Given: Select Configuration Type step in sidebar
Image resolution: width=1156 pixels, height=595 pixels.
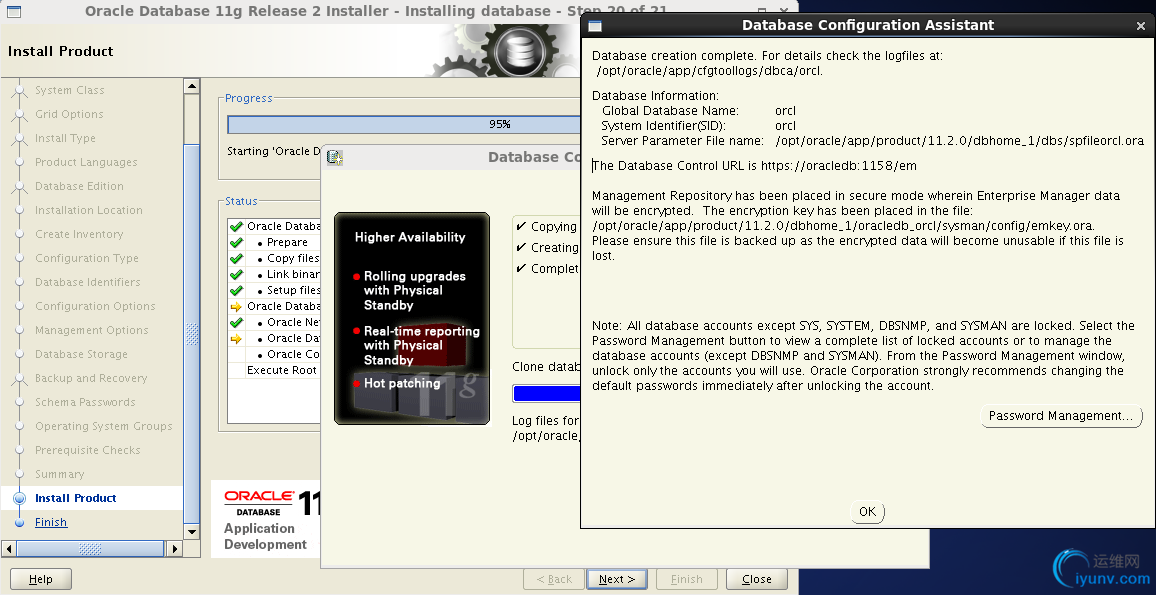Looking at the screenshot, I should coord(86,258).
